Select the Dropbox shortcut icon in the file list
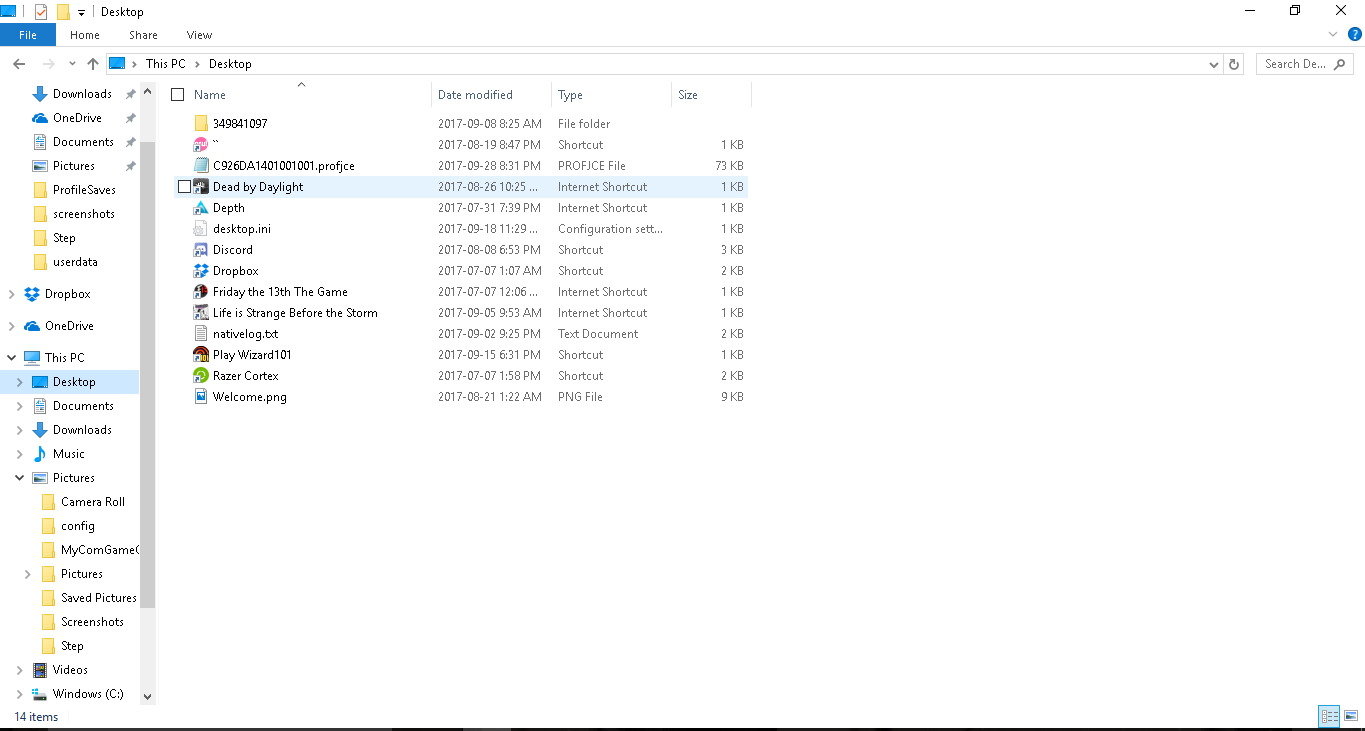 (x=201, y=271)
